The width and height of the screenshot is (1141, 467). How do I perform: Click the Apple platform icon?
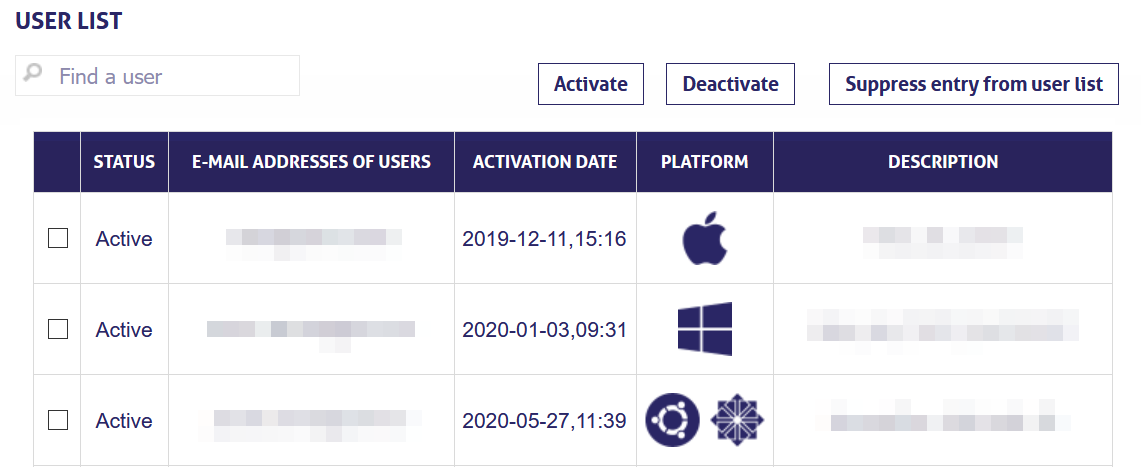point(704,239)
